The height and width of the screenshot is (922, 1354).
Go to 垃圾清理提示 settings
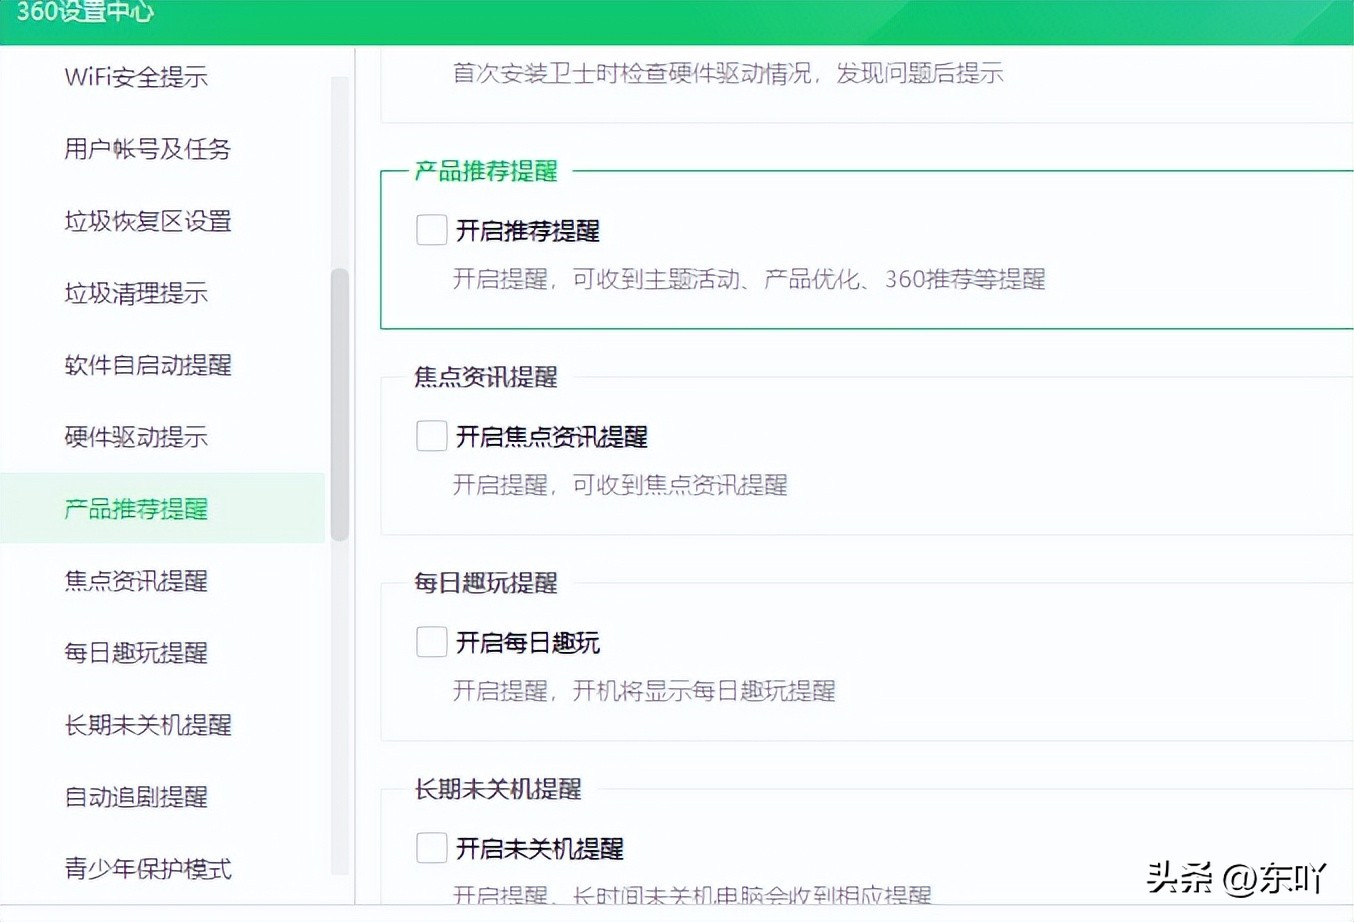[x=137, y=293]
